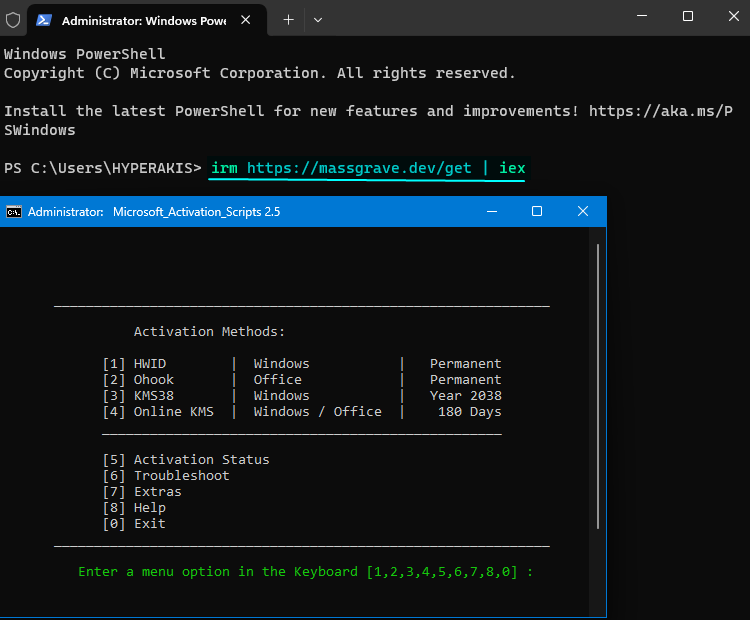Select the Administrator: Windows PowerShell tab
Image resolution: width=750 pixels, height=620 pixels.
pyautogui.click(x=147, y=20)
